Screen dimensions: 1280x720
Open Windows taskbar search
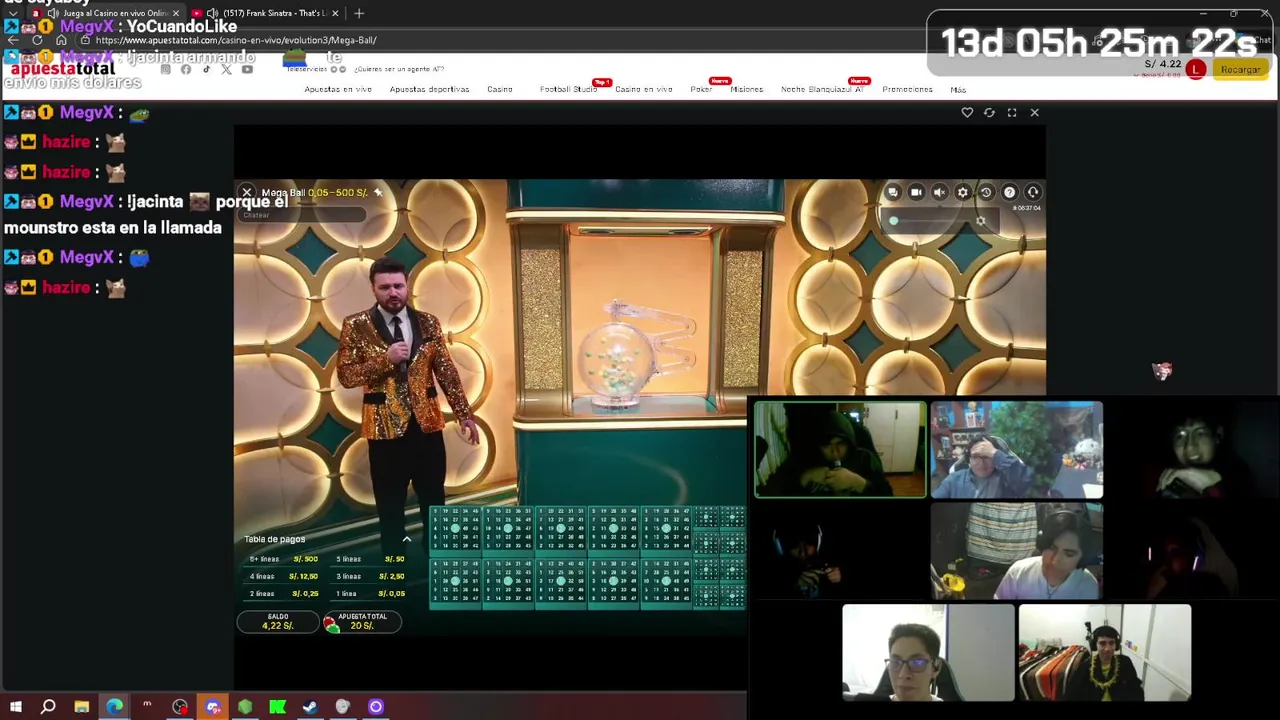pos(48,707)
